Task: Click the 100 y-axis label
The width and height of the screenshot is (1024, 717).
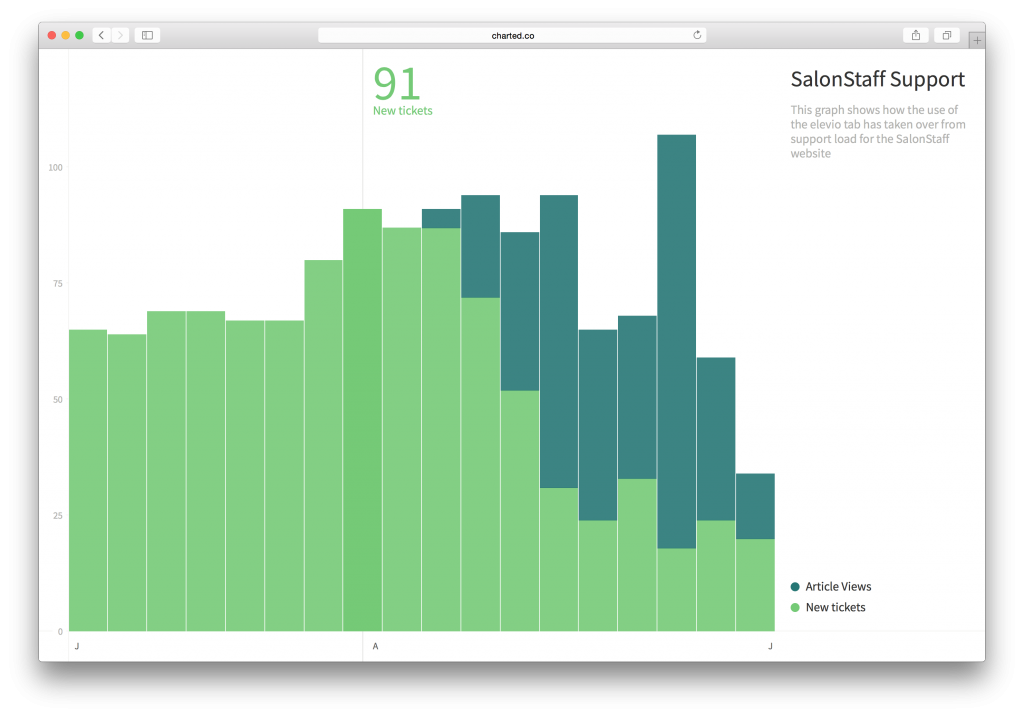Action: tap(56, 167)
